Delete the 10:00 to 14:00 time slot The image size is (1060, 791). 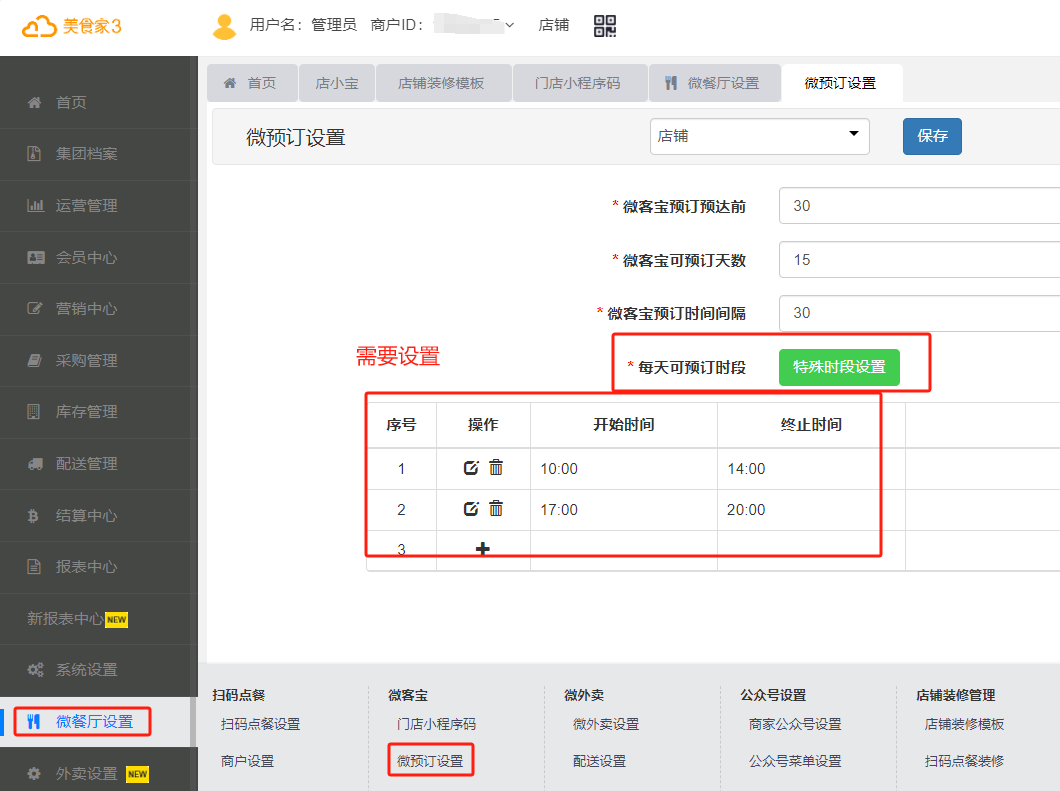point(496,468)
